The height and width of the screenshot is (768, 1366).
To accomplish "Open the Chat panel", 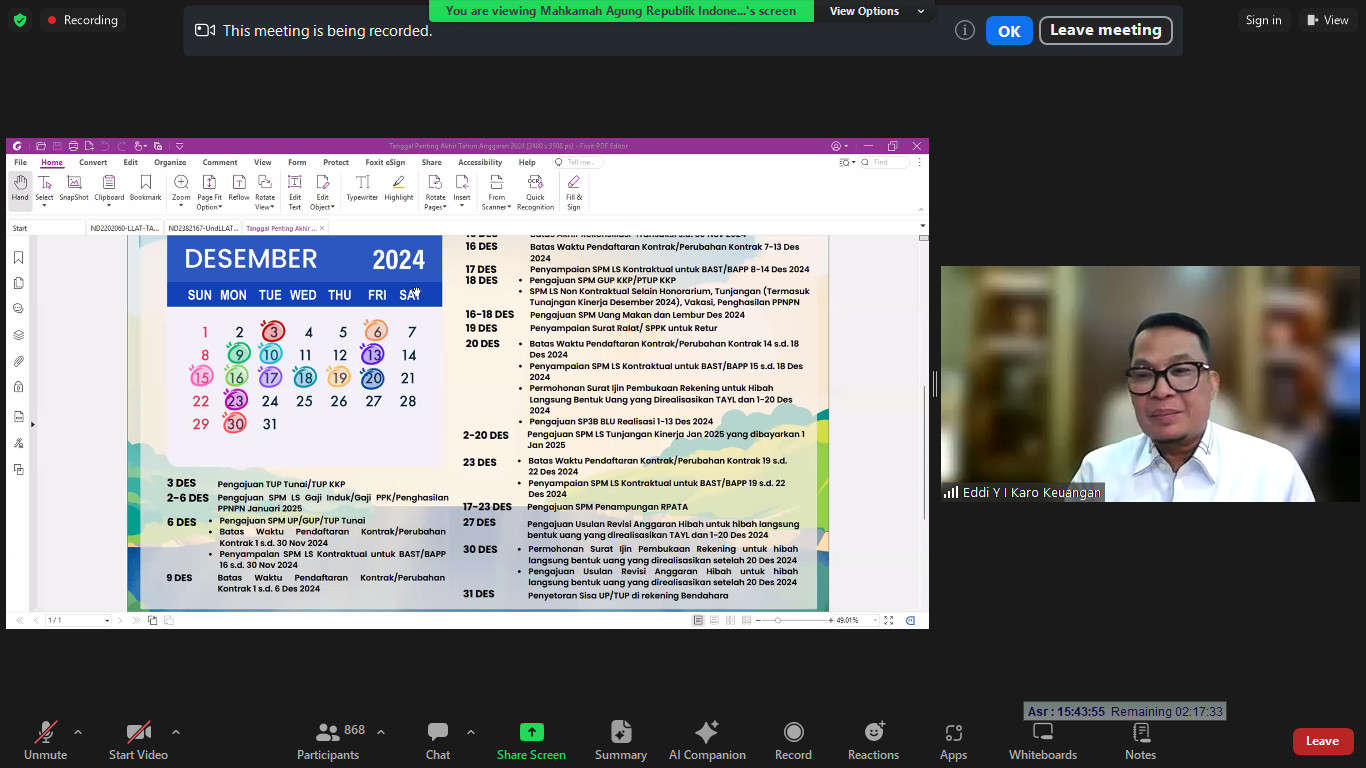I will coord(438,740).
